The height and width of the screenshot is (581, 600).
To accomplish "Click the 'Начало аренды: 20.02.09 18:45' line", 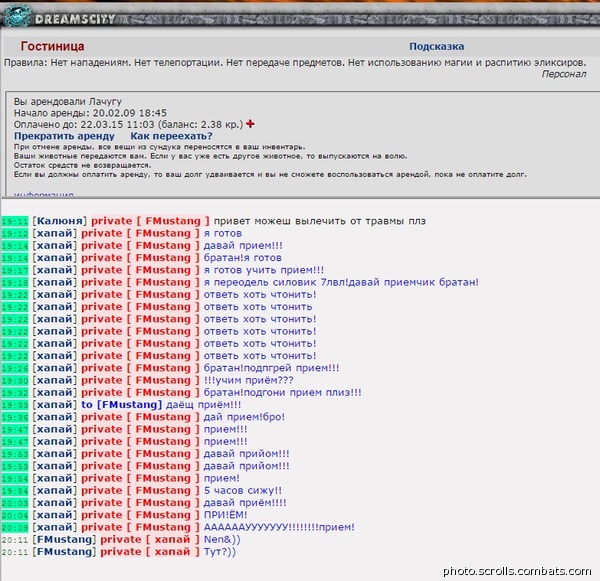I will tap(90, 113).
